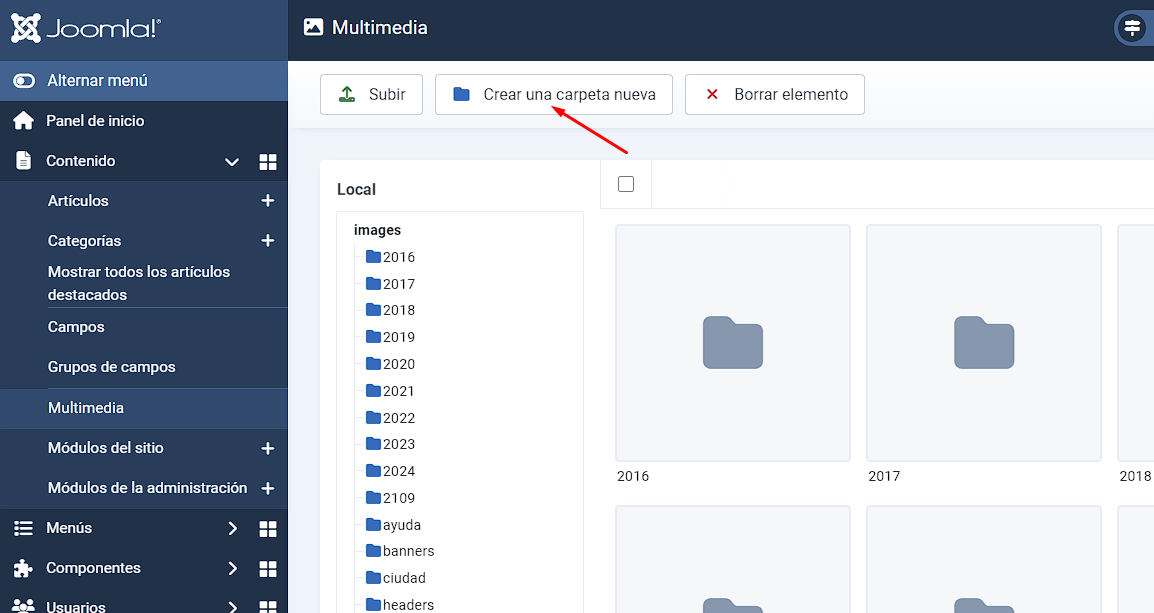Click the Subir upload button

[371, 95]
